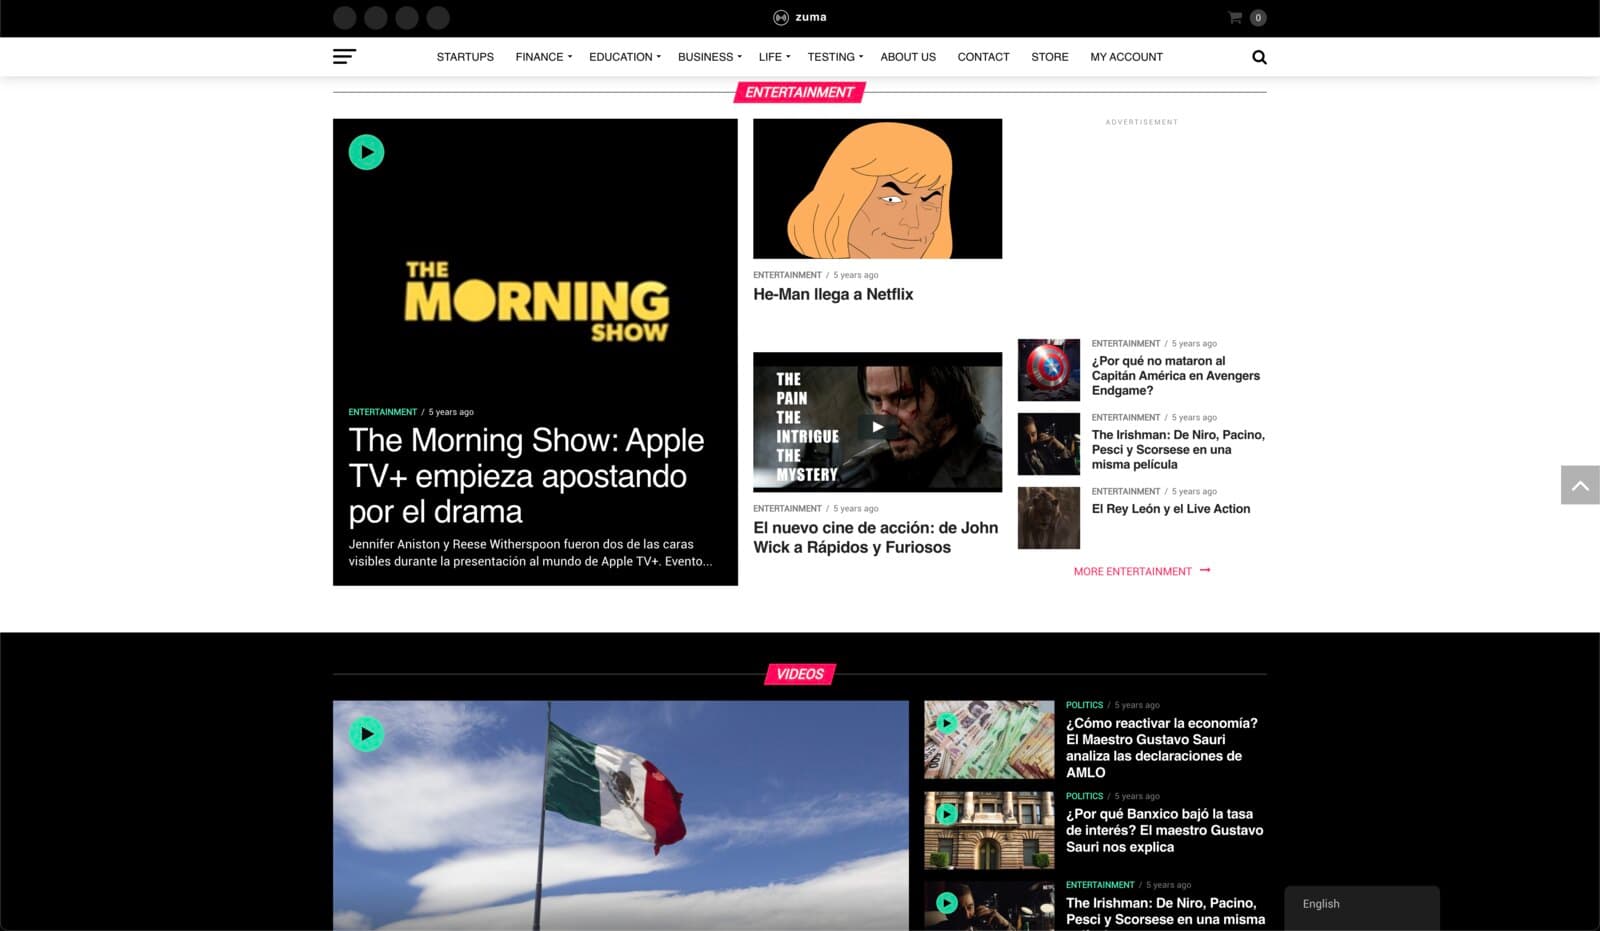Image resolution: width=1600 pixels, height=931 pixels.
Task: Click the arrow next to More Entertainment
Action: [x=1205, y=570]
